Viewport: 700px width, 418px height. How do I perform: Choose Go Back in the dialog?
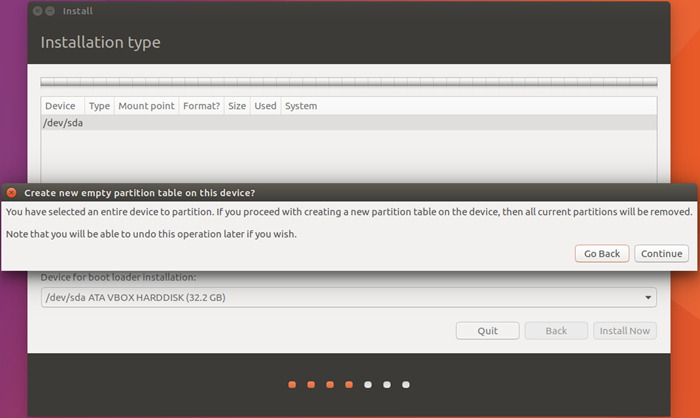(x=602, y=254)
